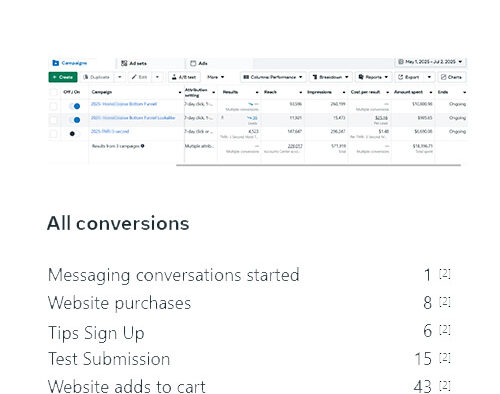The width and height of the screenshot is (500, 394).
Task: Click the 'Test Submission' label
Action: click(x=109, y=359)
